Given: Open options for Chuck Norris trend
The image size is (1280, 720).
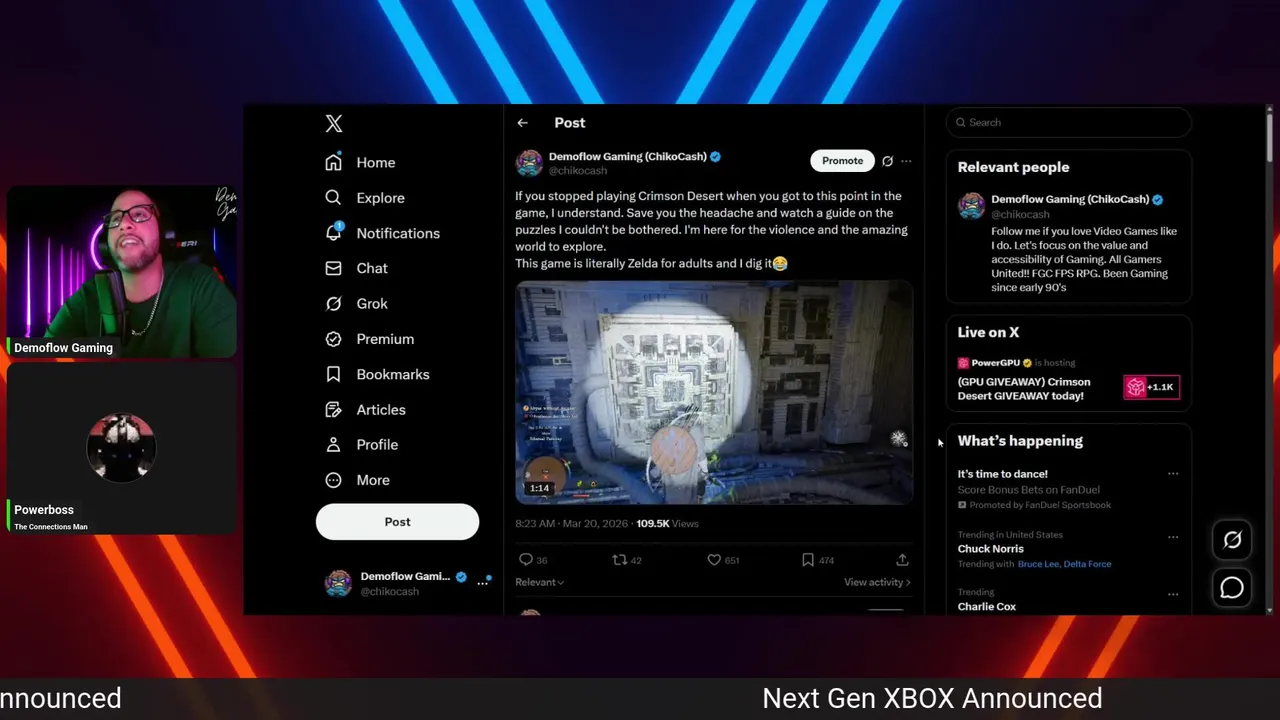Looking at the screenshot, I should click(x=1173, y=537).
